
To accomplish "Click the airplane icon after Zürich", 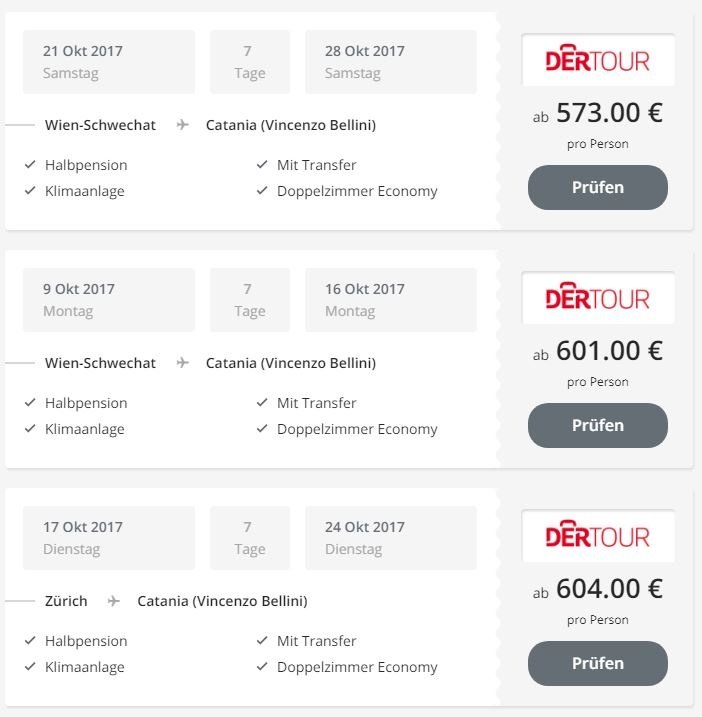I will (x=114, y=601).
